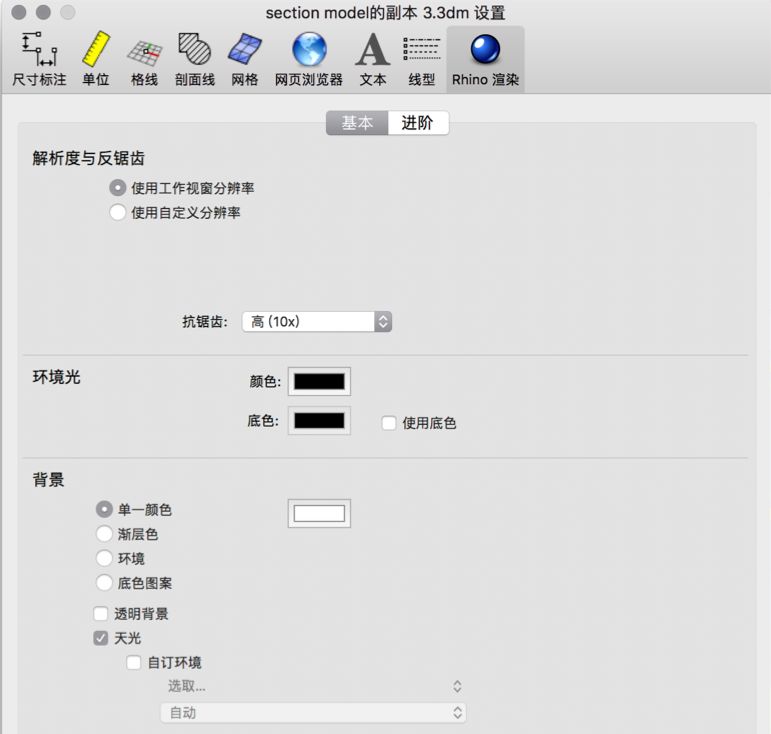Click the 环境光 颜色 black swatch
The height and width of the screenshot is (734, 771).
pos(319,382)
